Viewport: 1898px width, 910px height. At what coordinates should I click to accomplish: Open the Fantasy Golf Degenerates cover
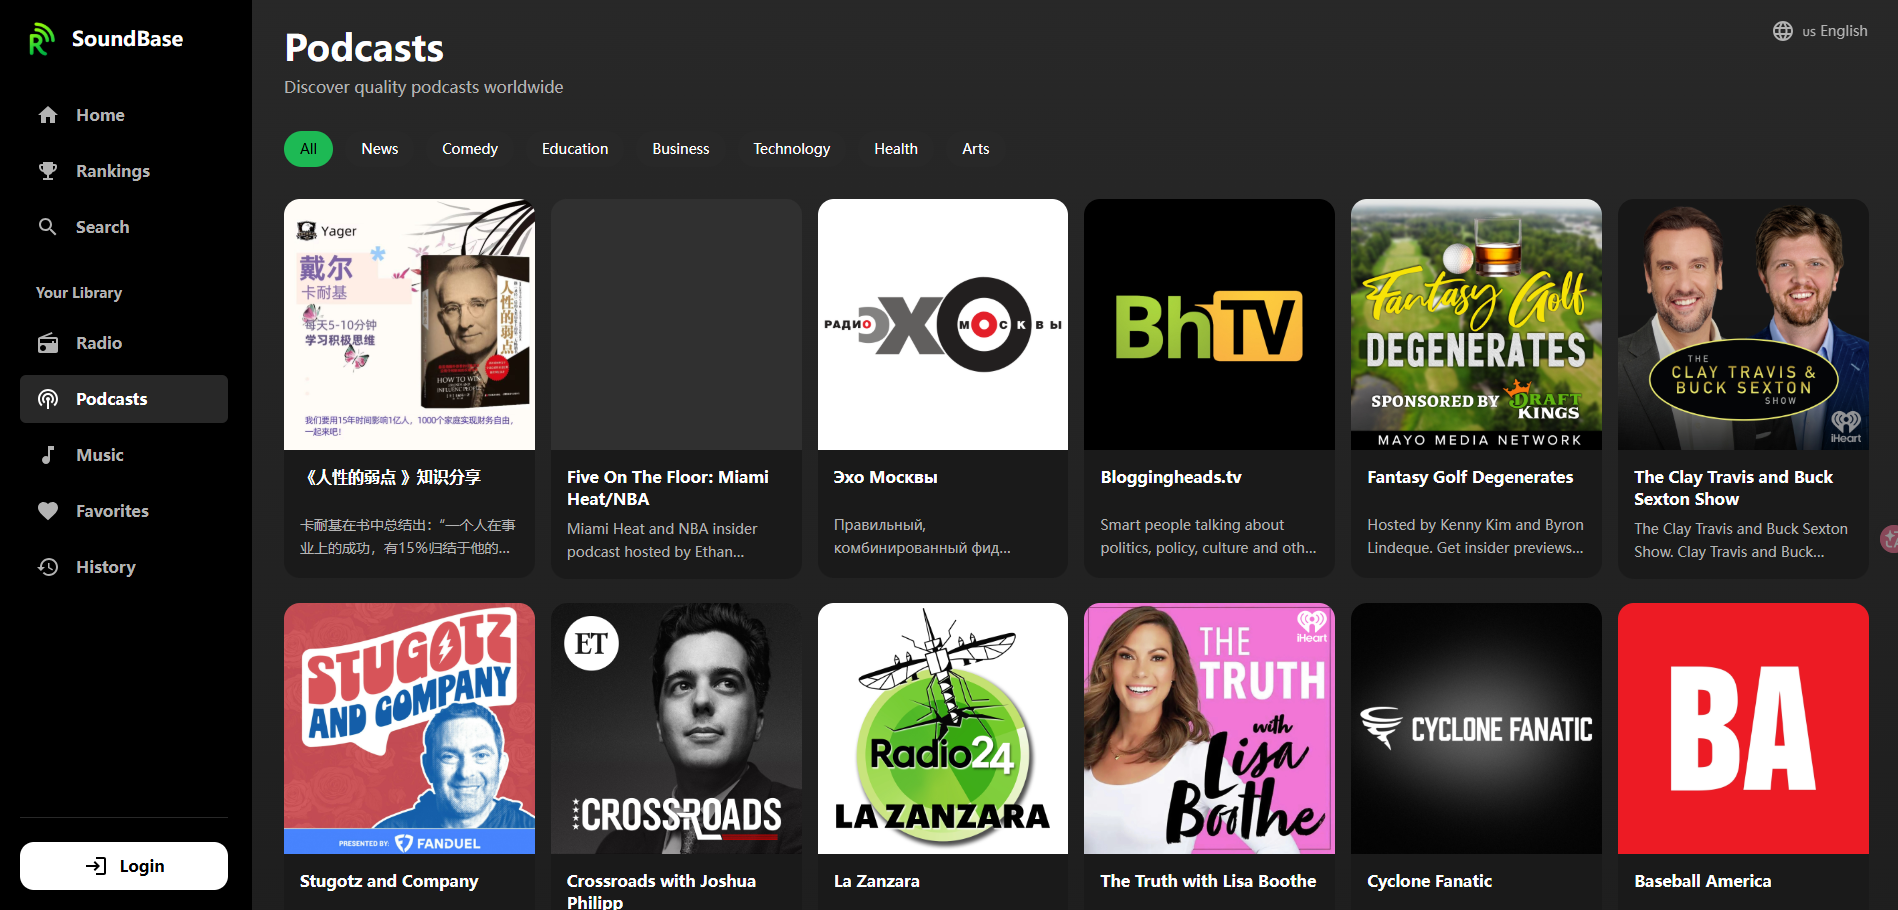pos(1476,324)
